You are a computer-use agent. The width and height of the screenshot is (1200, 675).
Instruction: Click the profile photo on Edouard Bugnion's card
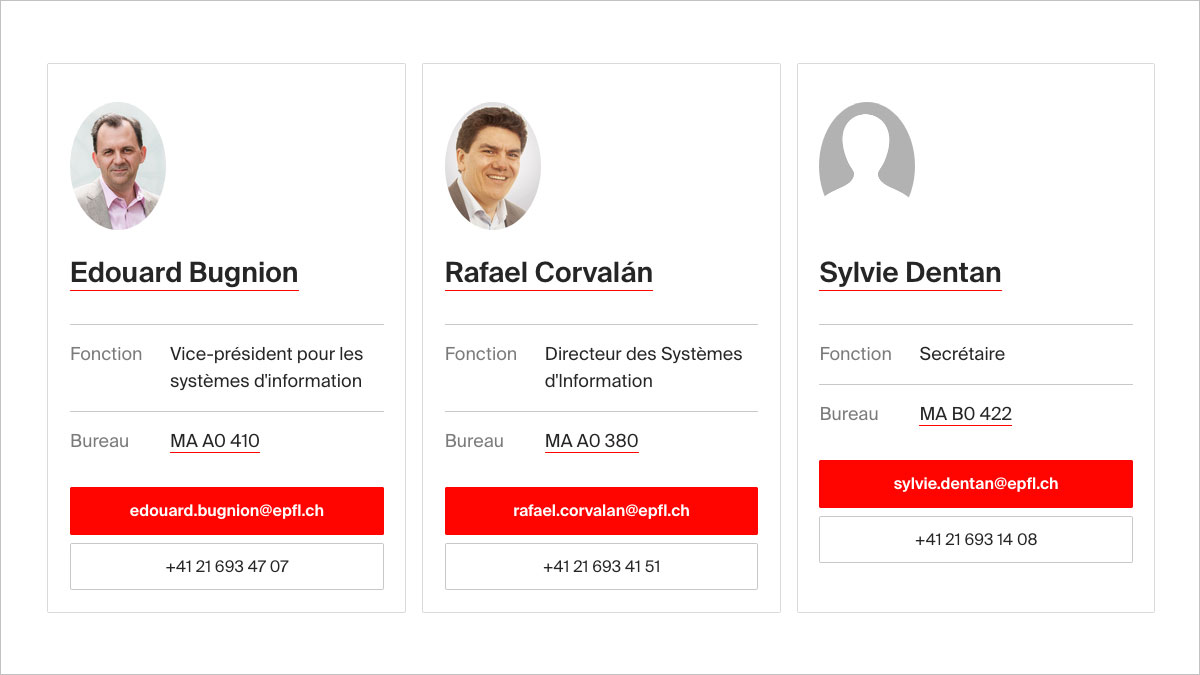click(118, 166)
